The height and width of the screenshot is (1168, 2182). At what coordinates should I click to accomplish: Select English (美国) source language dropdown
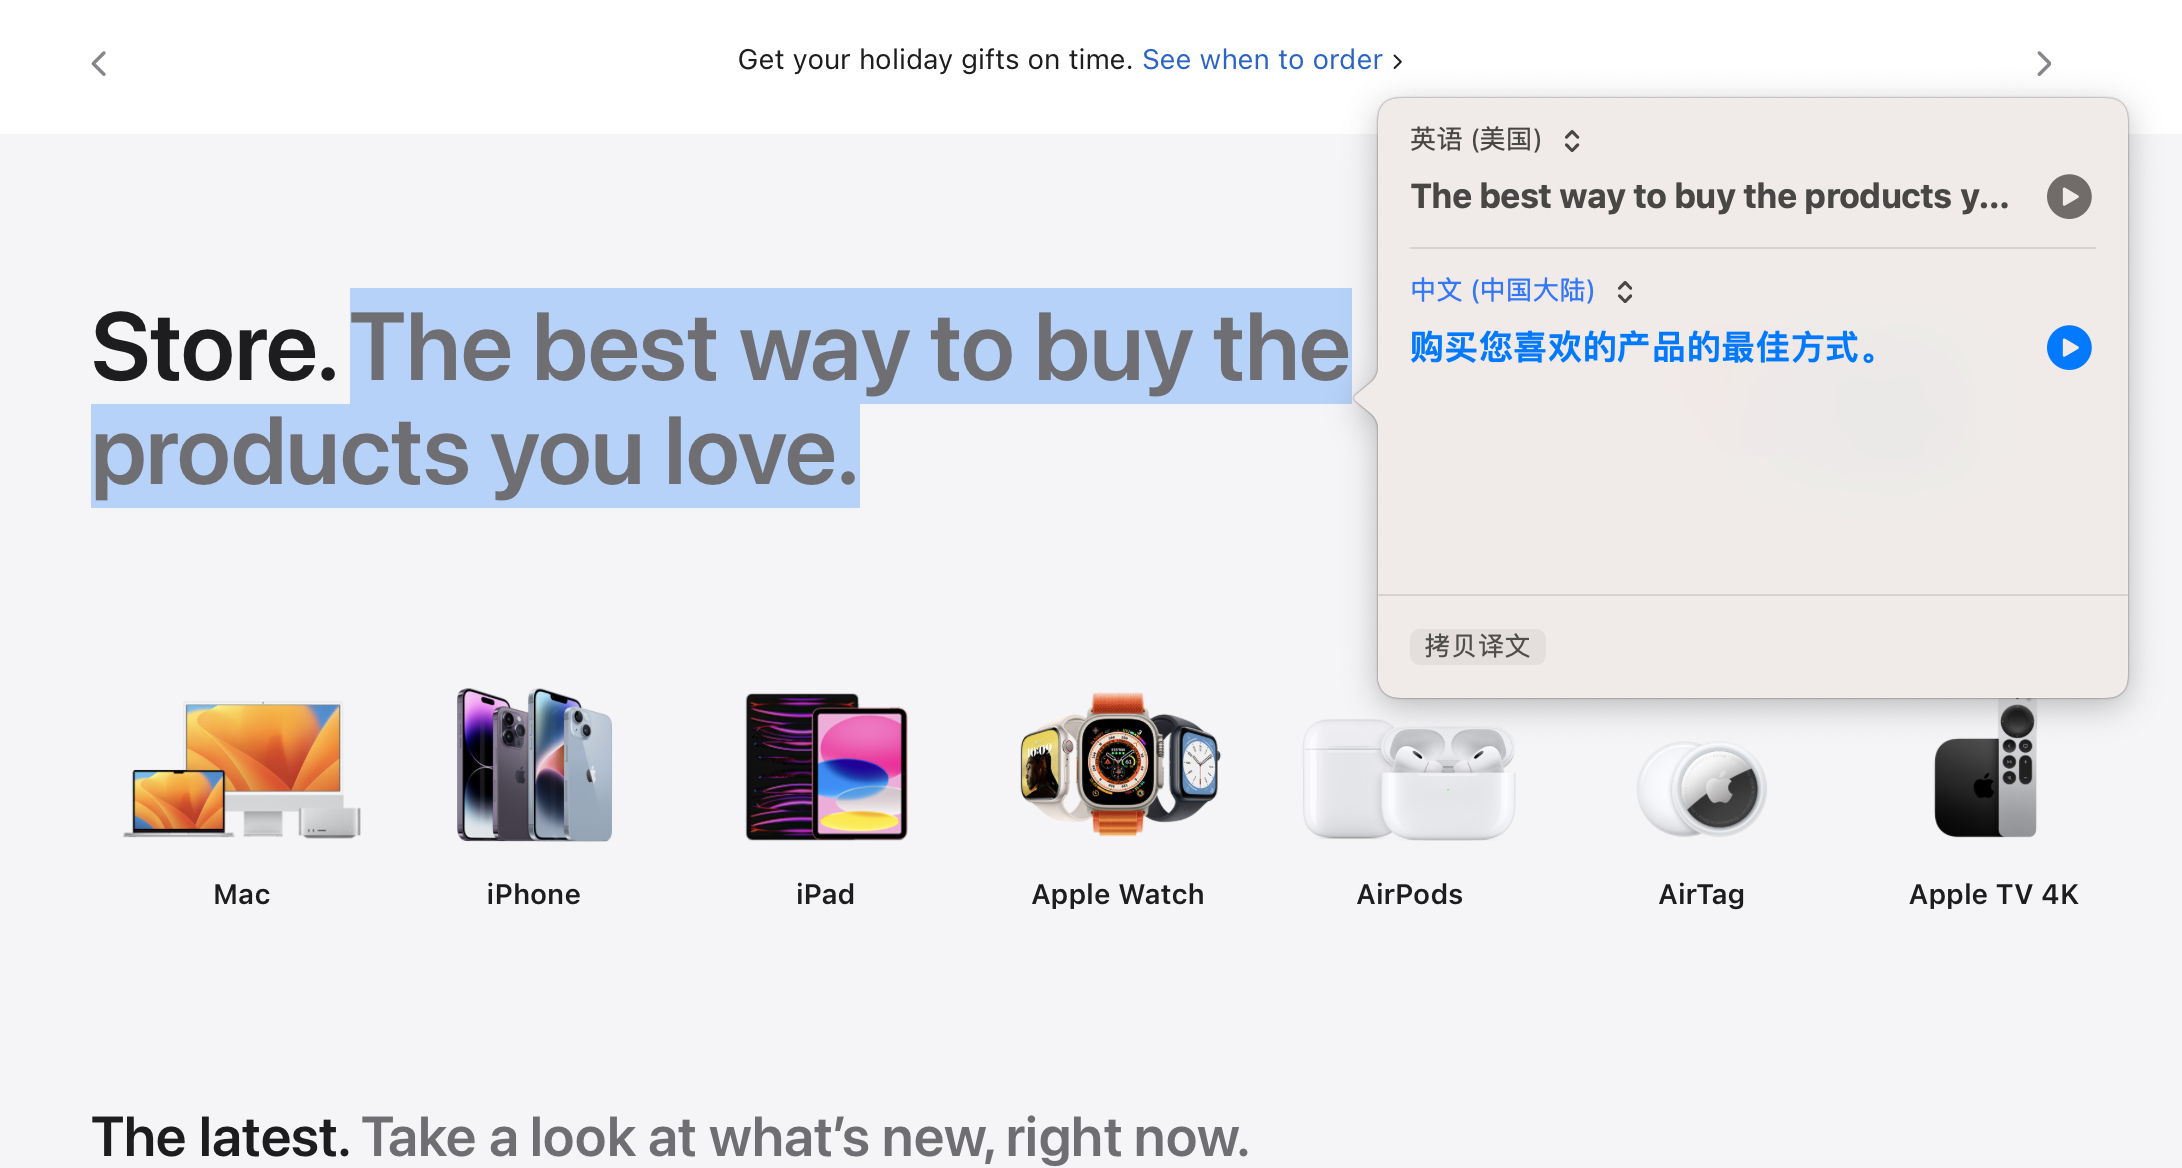[1497, 140]
